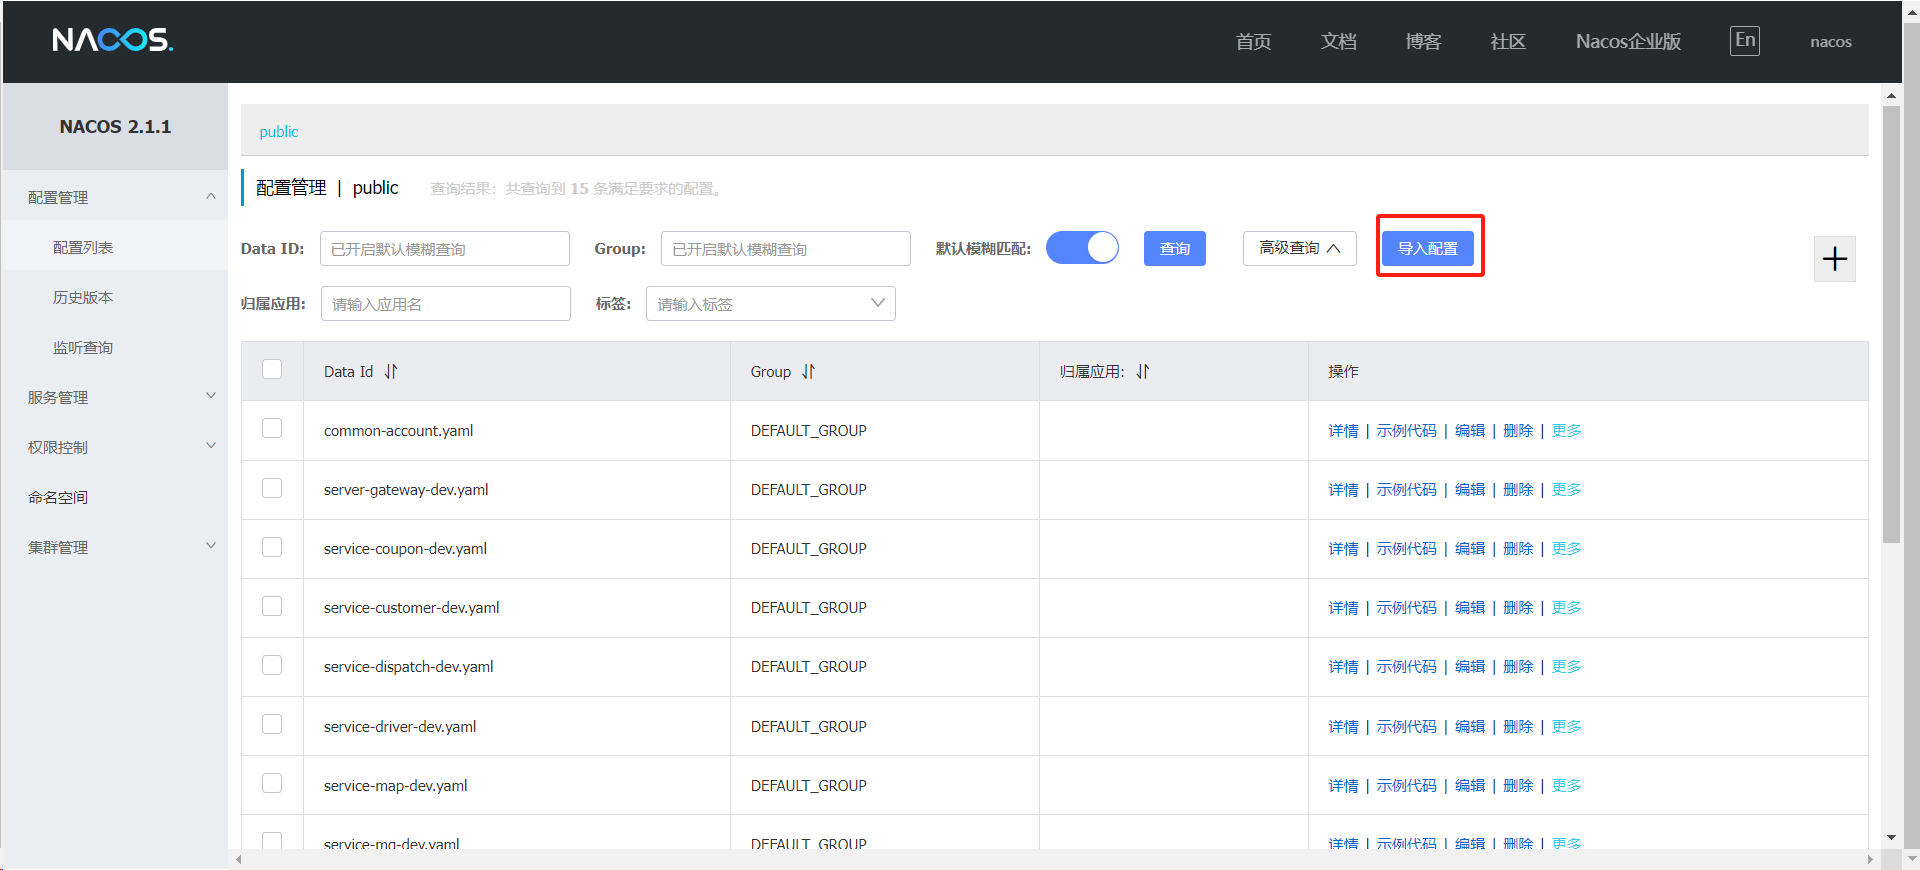Open 示例代码 for server-gateway-dev.yaml
The image size is (1920, 870).
click(1406, 490)
